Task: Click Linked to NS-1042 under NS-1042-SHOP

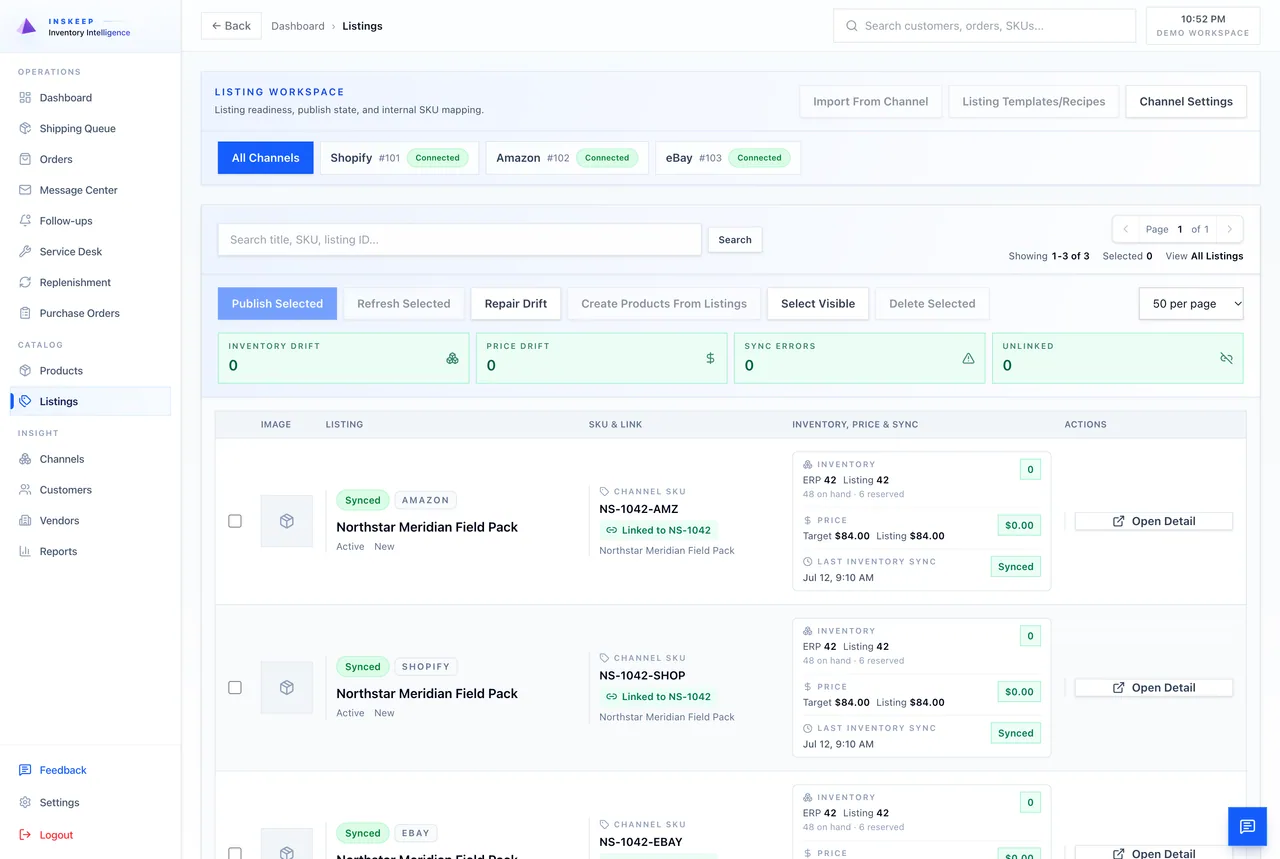Action: coord(659,697)
